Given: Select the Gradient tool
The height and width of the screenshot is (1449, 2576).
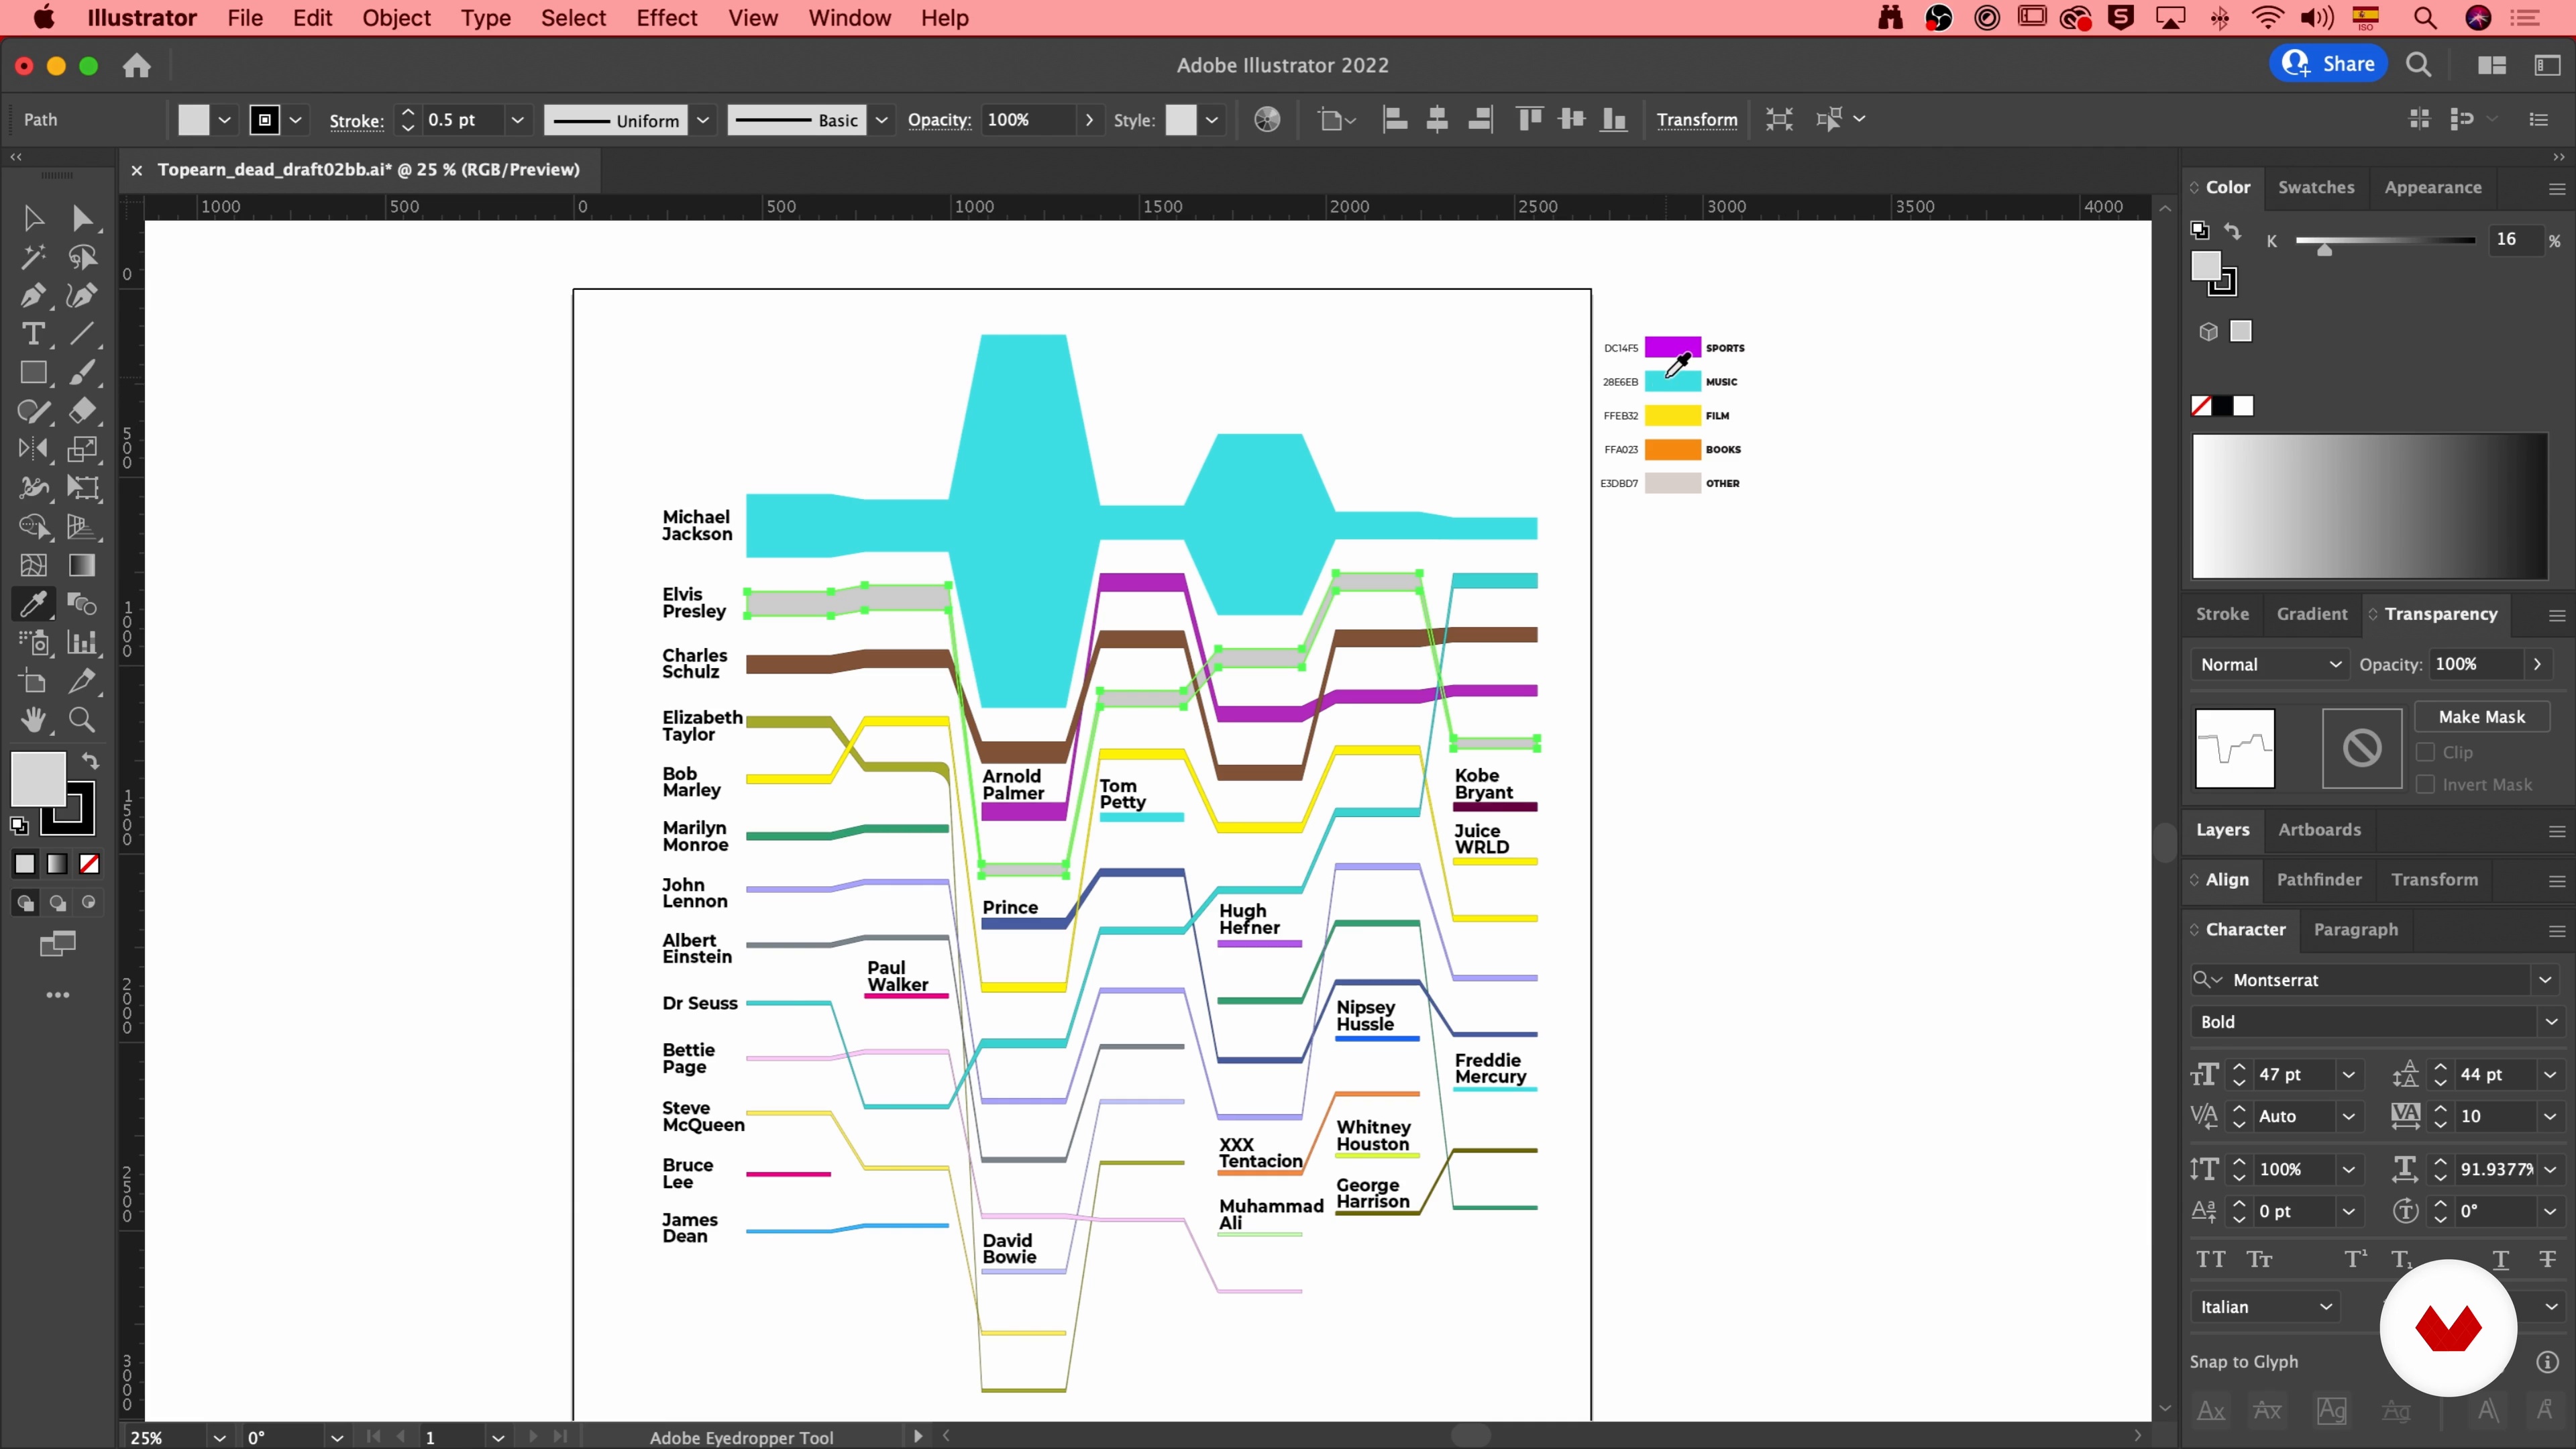Looking at the screenshot, I should click(x=83, y=565).
